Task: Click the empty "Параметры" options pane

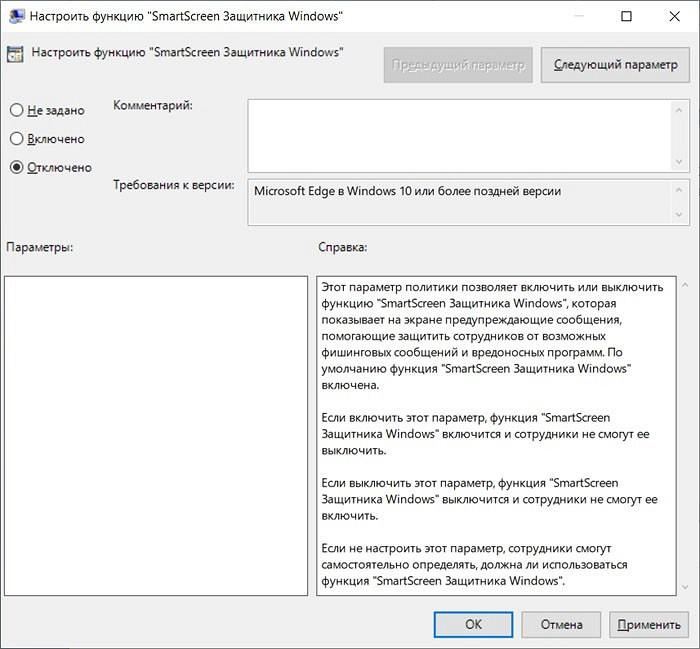Action: (156, 436)
